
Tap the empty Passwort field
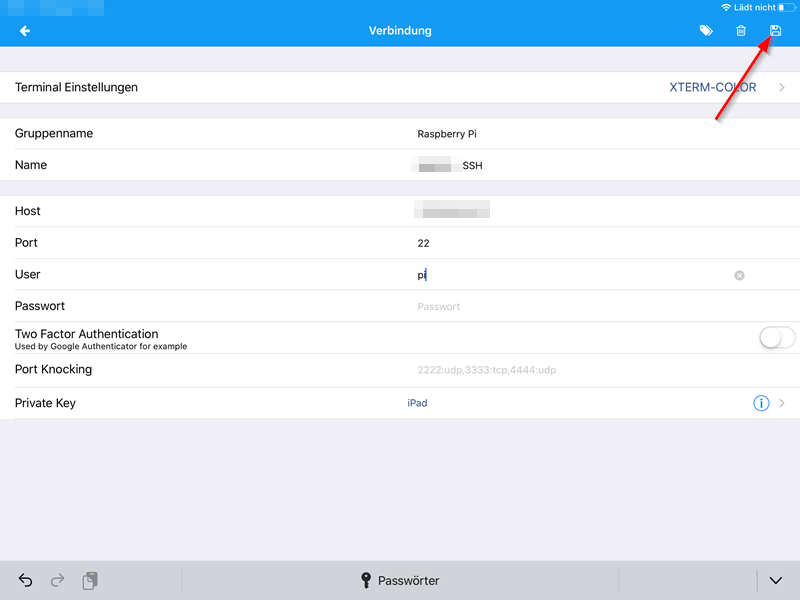[x=438, y=305]
